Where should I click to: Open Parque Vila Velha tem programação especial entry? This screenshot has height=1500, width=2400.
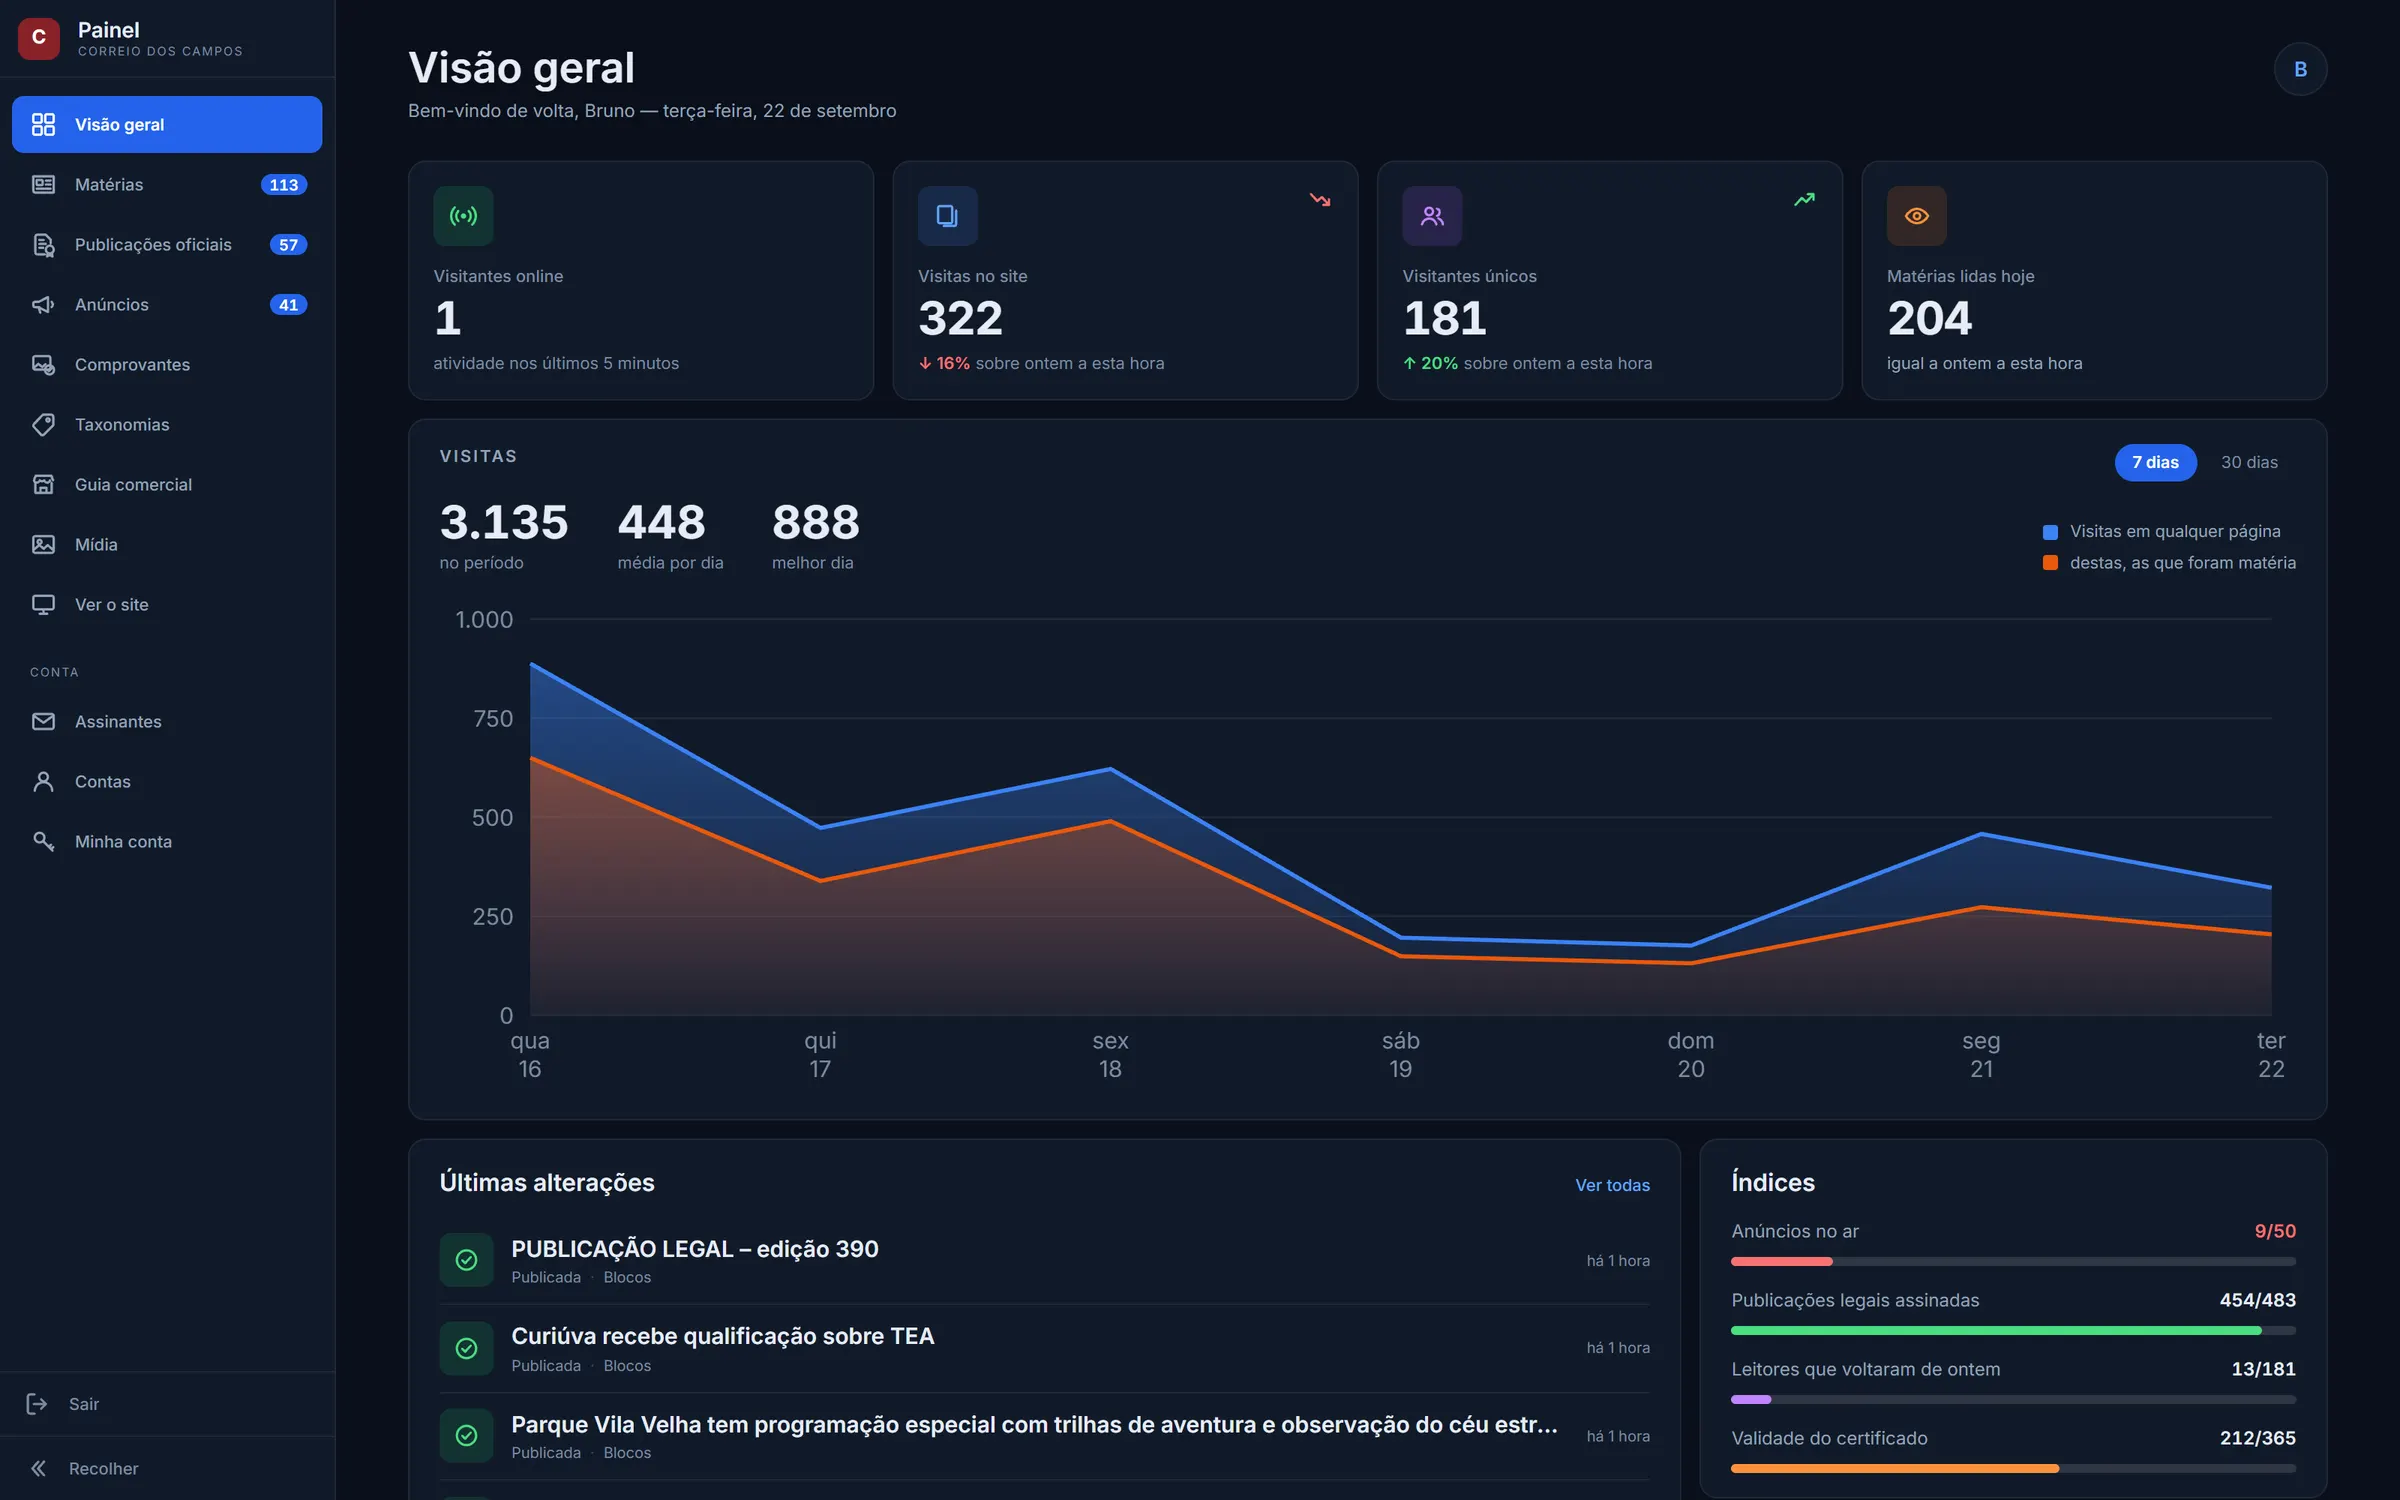tap(1034, 1424)
